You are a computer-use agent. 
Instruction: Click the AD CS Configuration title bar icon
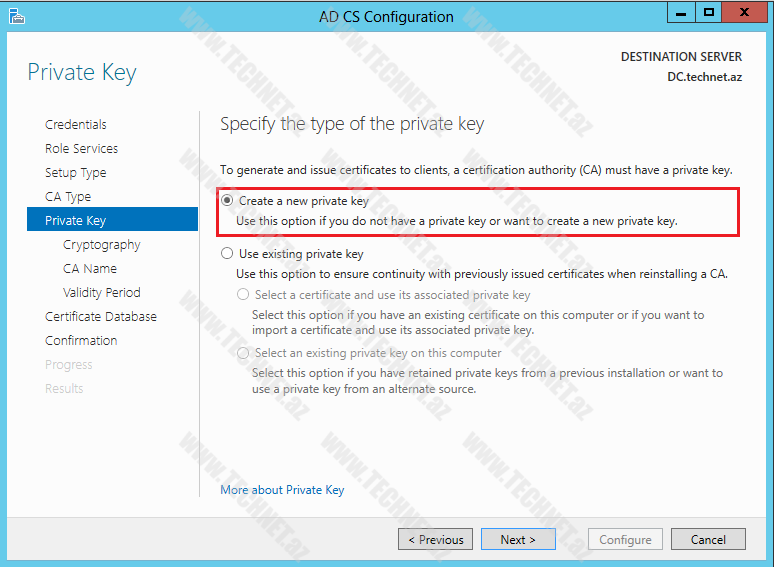[17, 16]
